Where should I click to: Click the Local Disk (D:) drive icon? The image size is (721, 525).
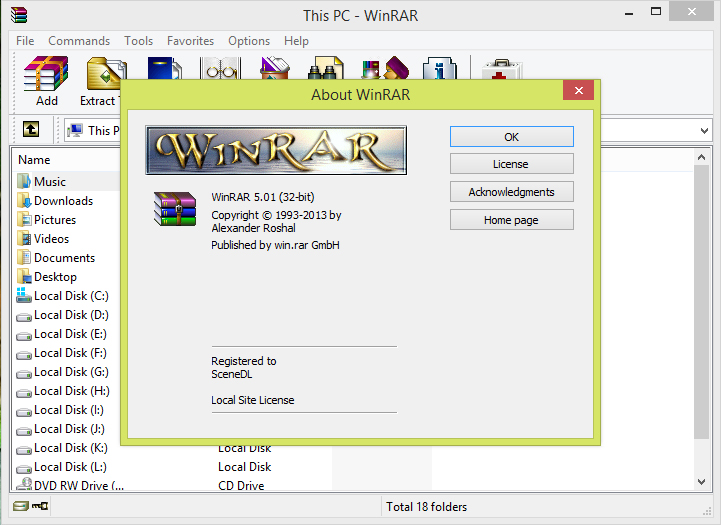23,316
